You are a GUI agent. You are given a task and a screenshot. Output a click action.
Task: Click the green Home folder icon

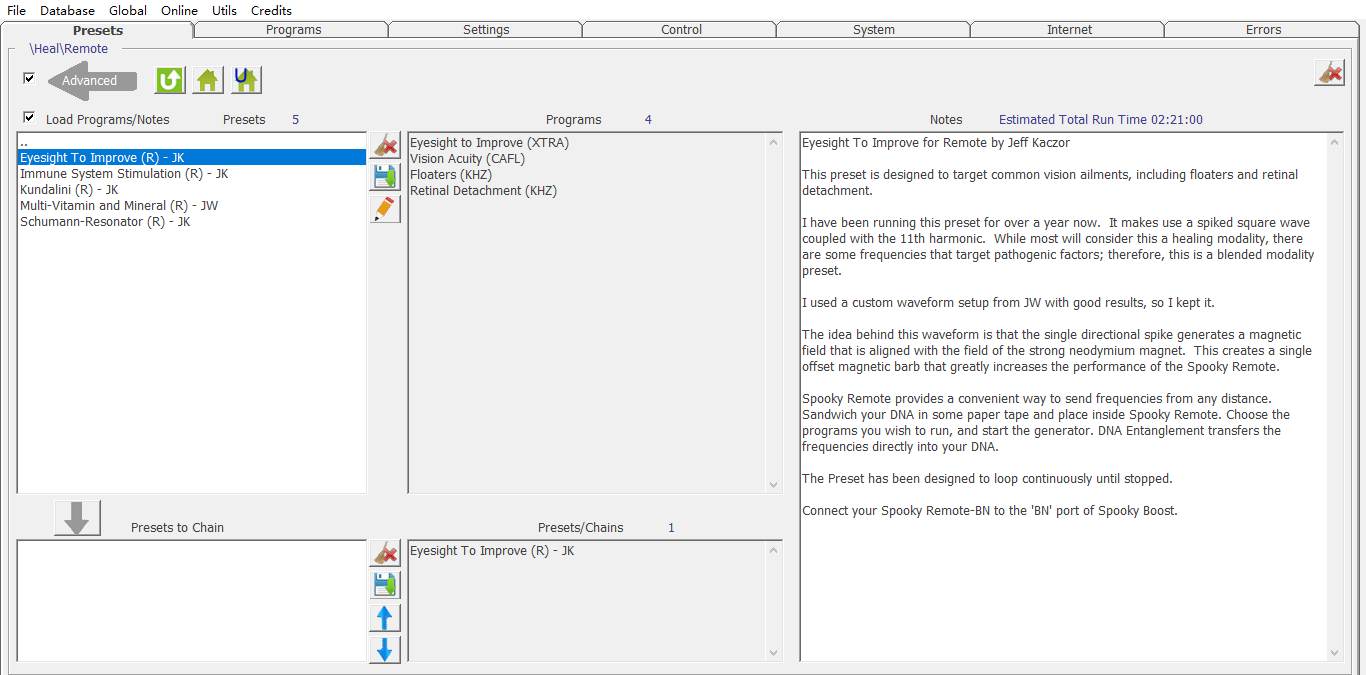tap(208, 80)
